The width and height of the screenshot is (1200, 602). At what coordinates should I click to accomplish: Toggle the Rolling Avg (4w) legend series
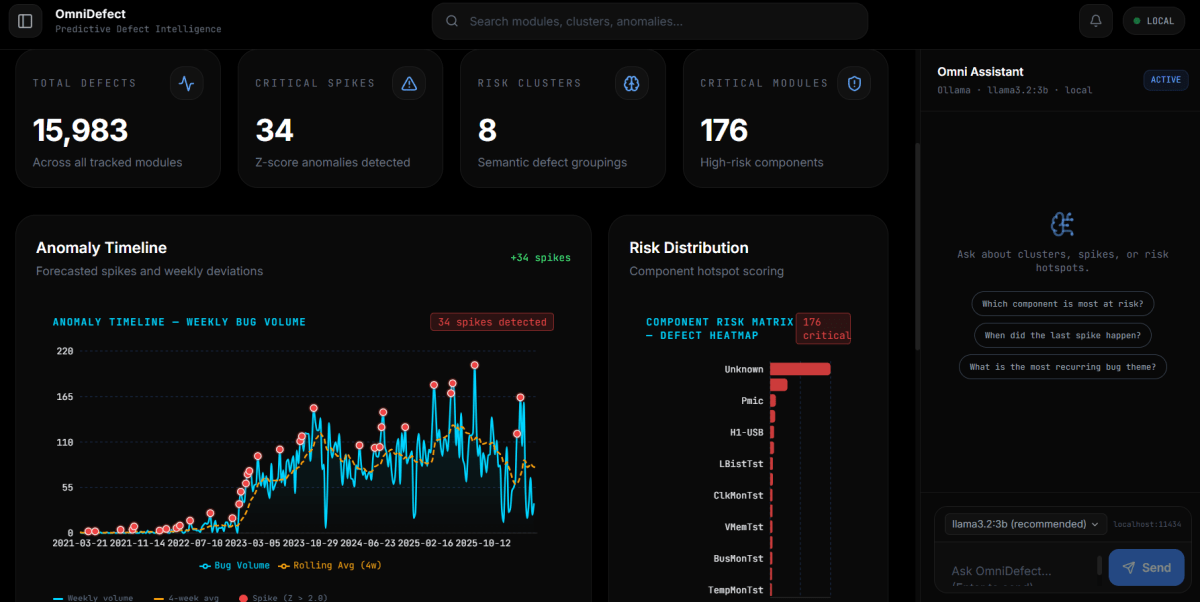(x=329, y=565)
